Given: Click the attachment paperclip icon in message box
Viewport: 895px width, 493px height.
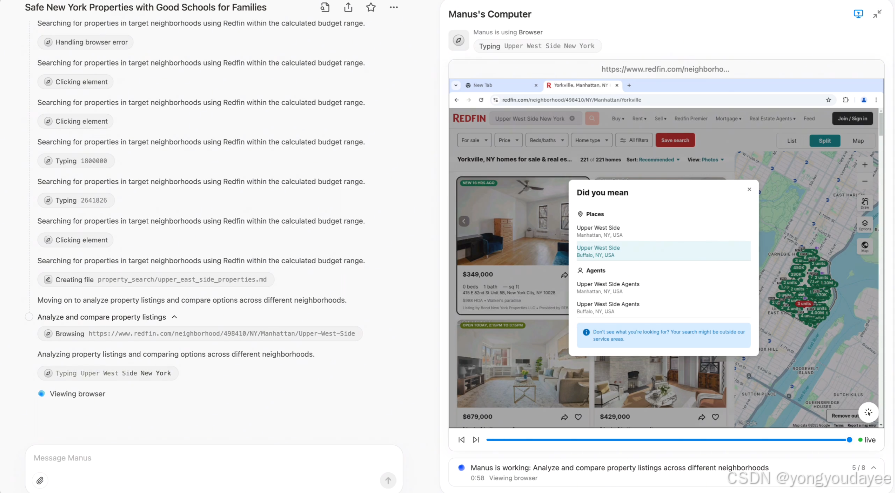Looking at the screenshot, I should (x=39, y=480).
